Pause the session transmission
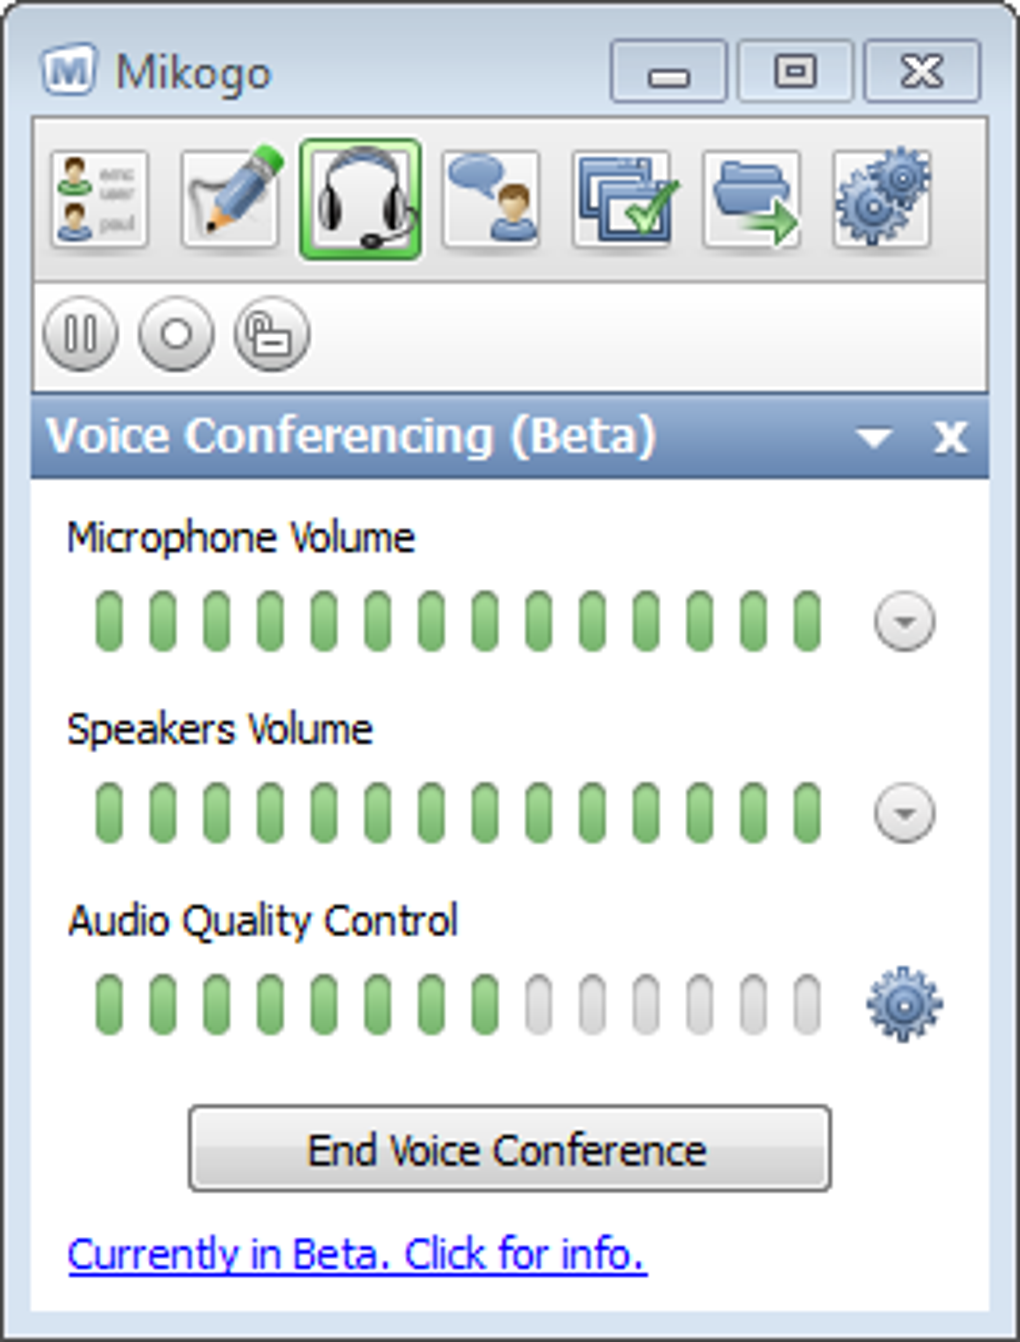1020x1342 pixels. [x=80, y=334]
